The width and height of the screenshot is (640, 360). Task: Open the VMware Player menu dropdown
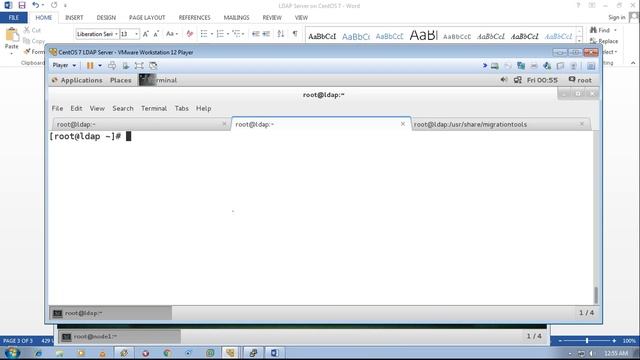click(x=64, y=65)
